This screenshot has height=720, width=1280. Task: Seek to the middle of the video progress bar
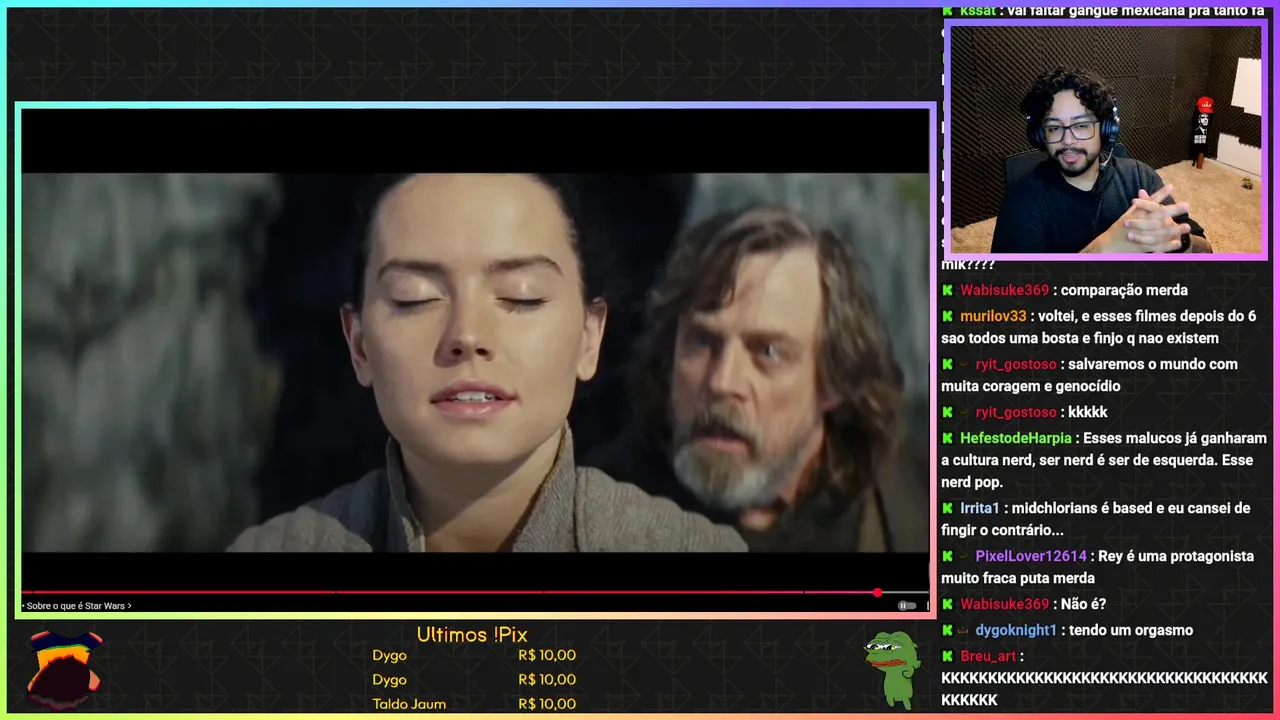(475, 593)
